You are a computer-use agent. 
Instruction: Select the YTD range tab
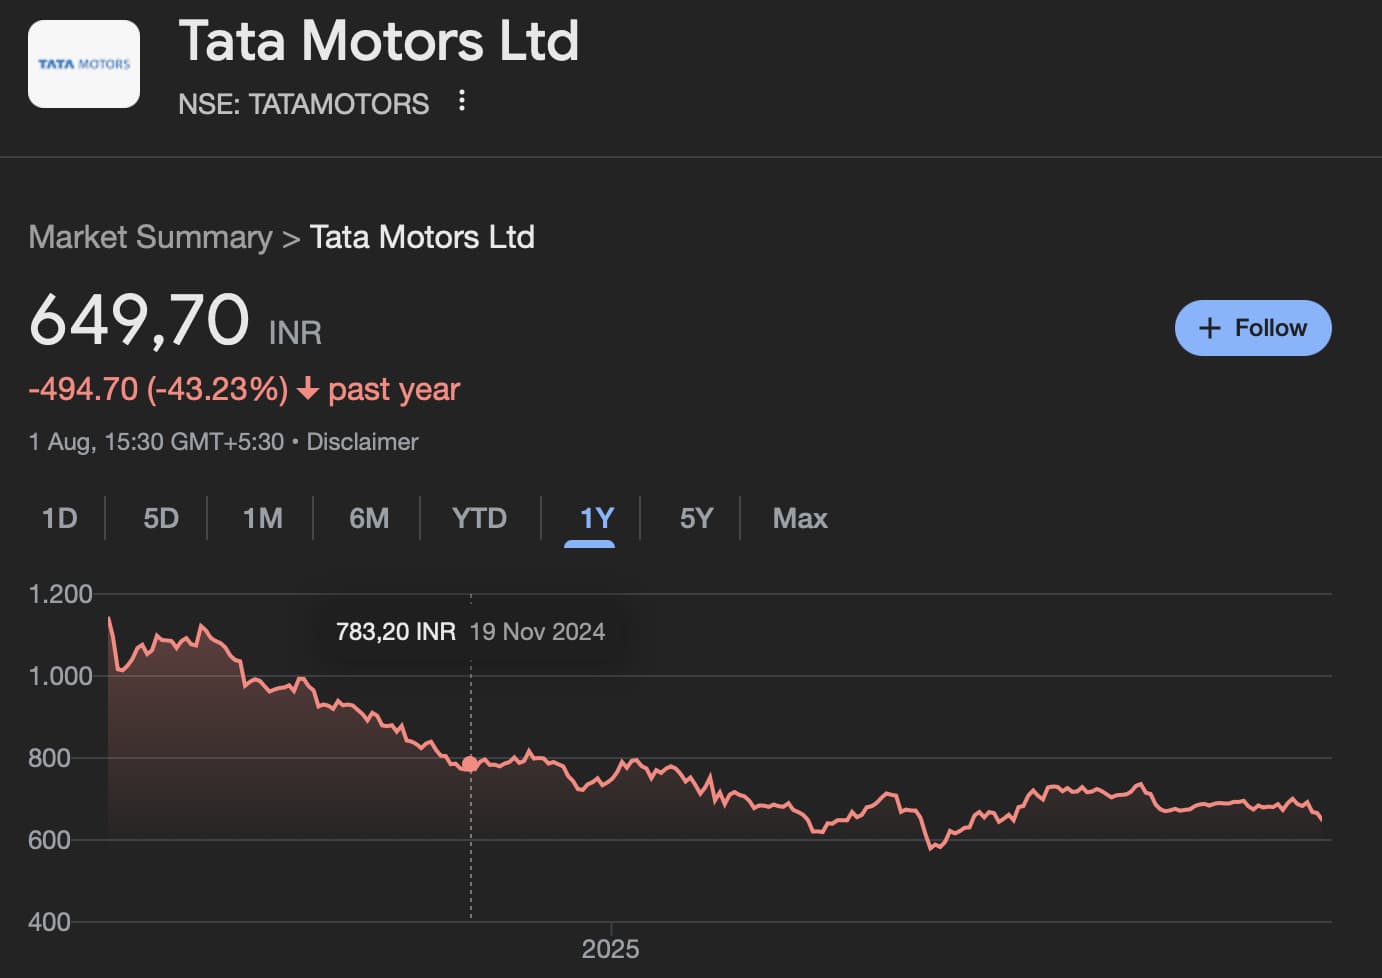click(x=479, y=518)
